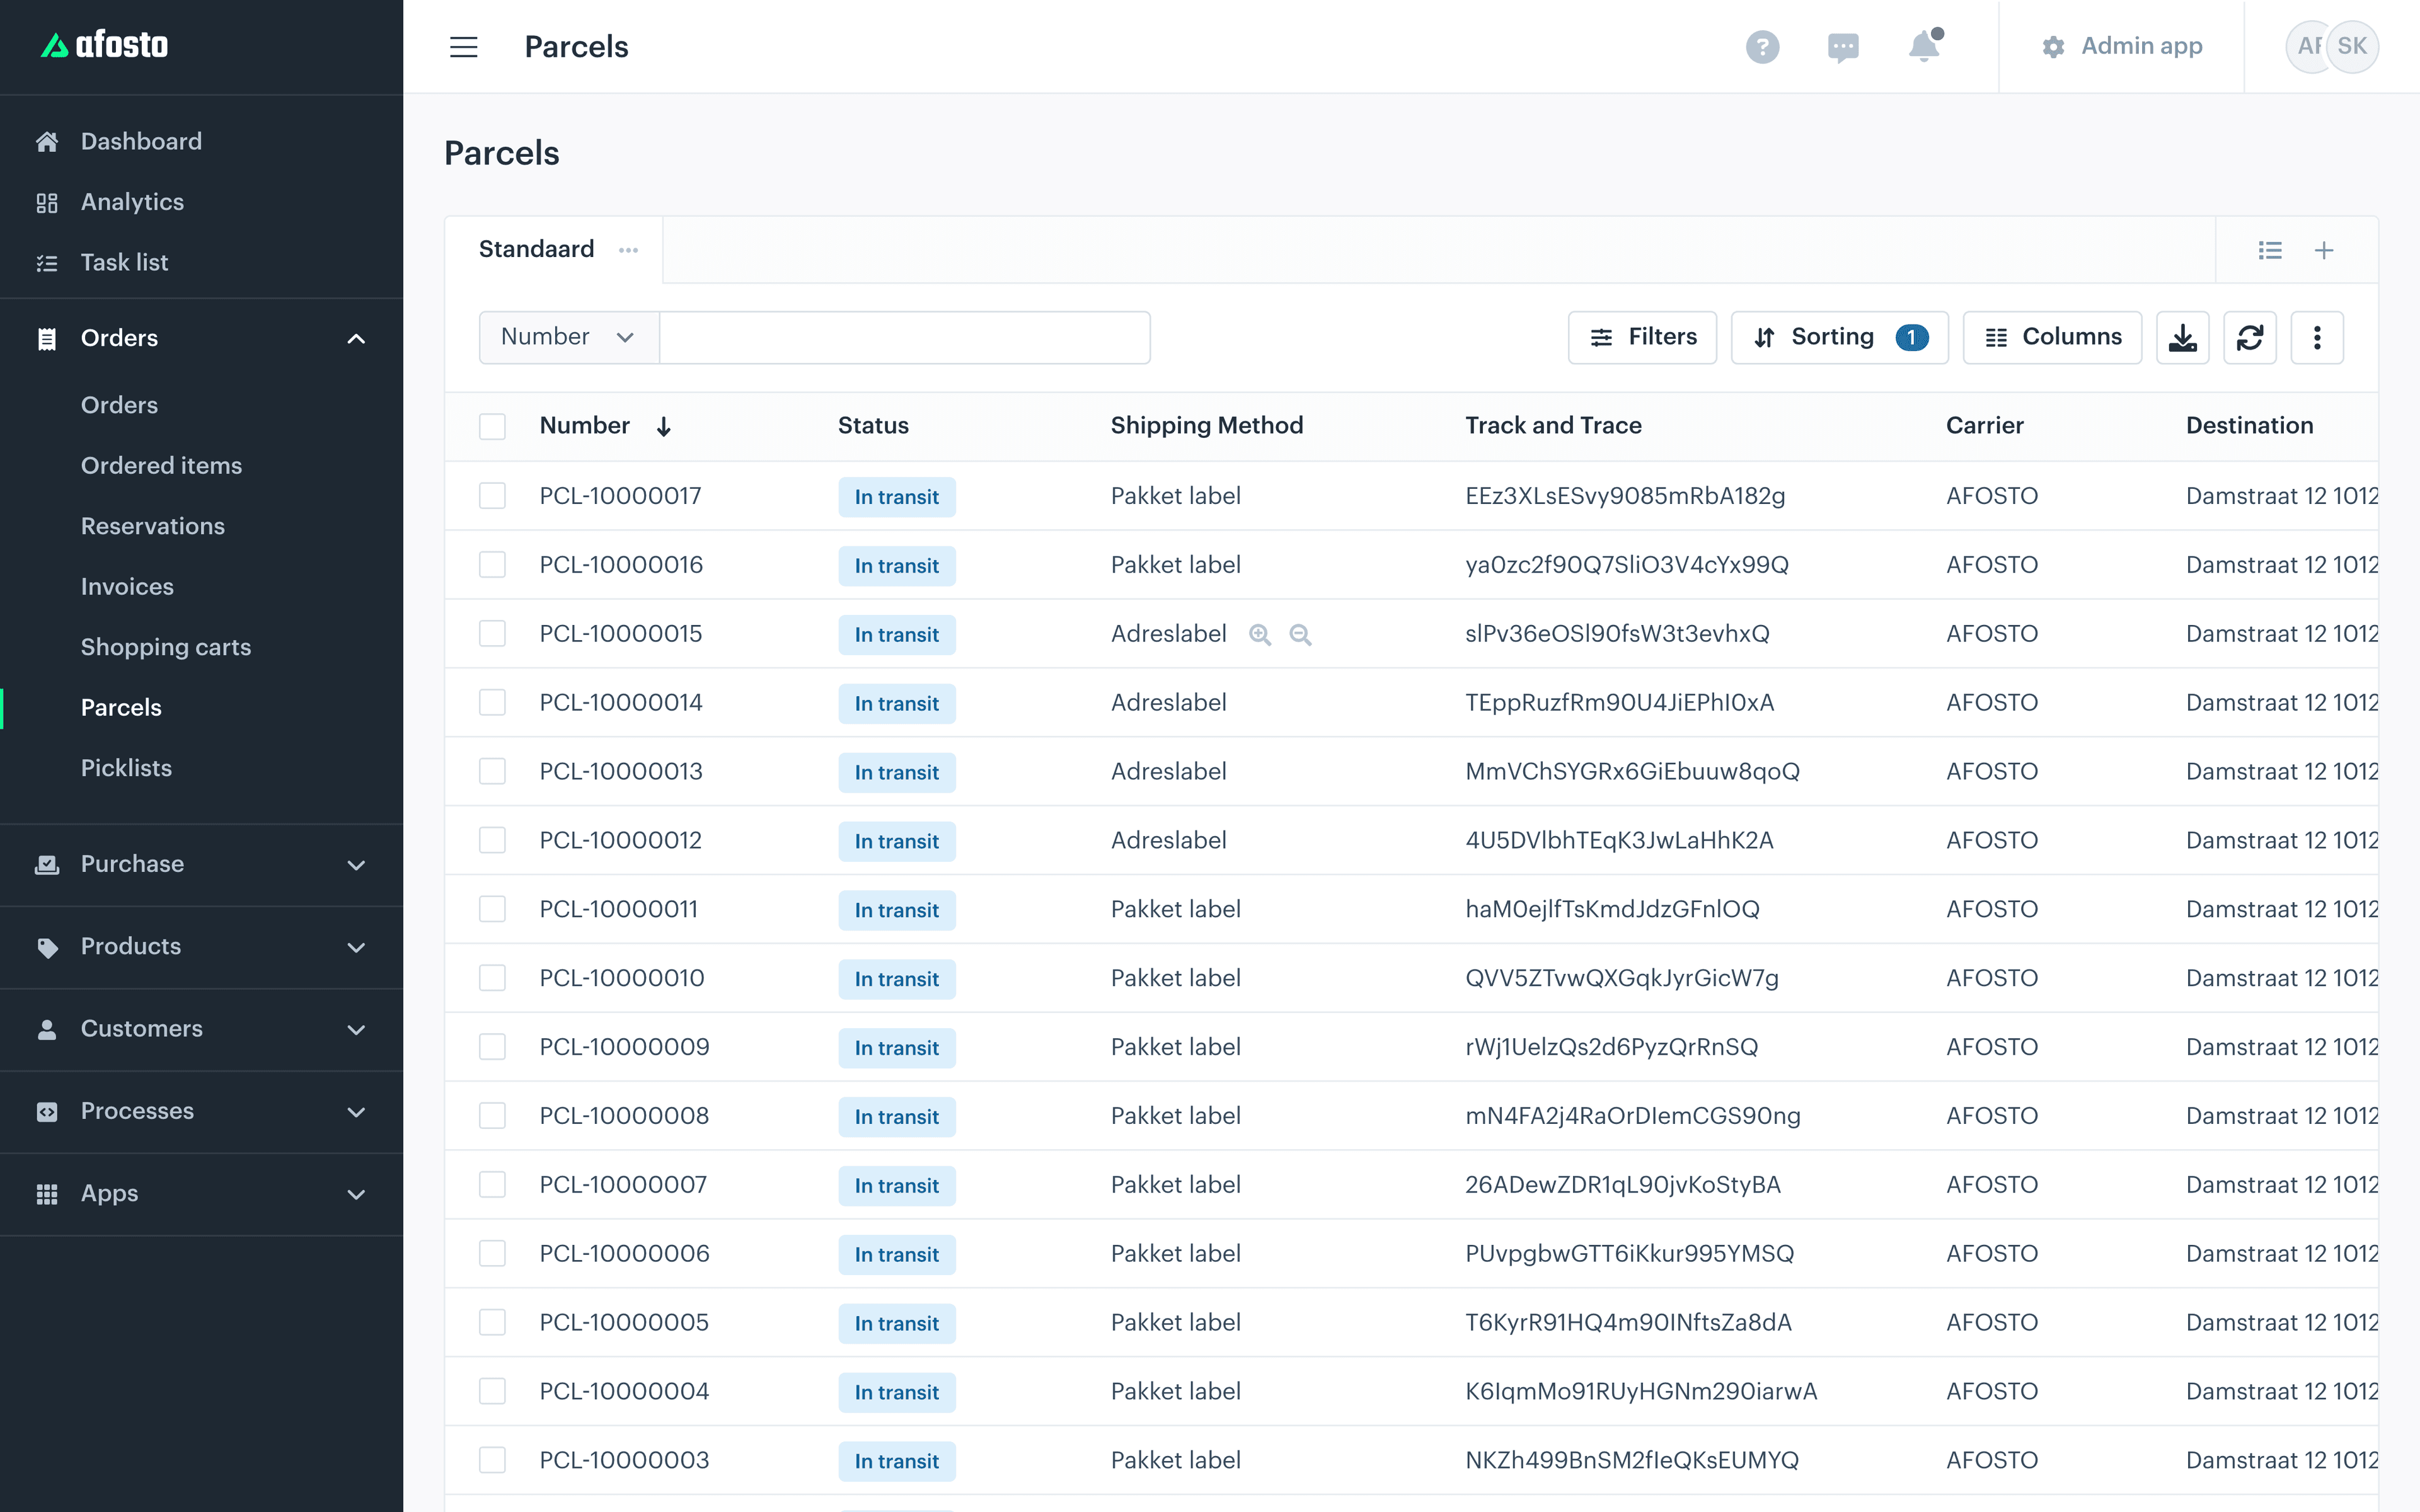Expand the Customers section

click(x=356, y=1030)
